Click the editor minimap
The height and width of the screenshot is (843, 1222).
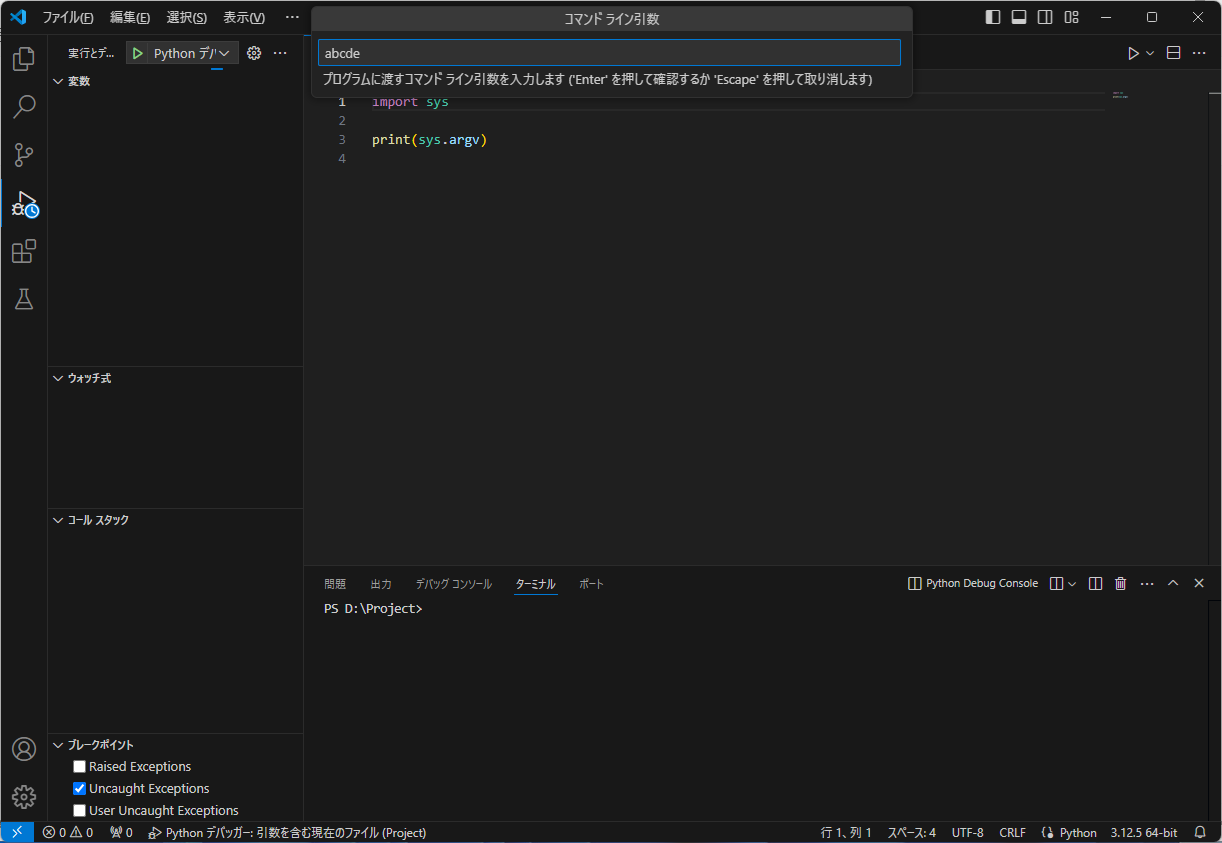1120,95
